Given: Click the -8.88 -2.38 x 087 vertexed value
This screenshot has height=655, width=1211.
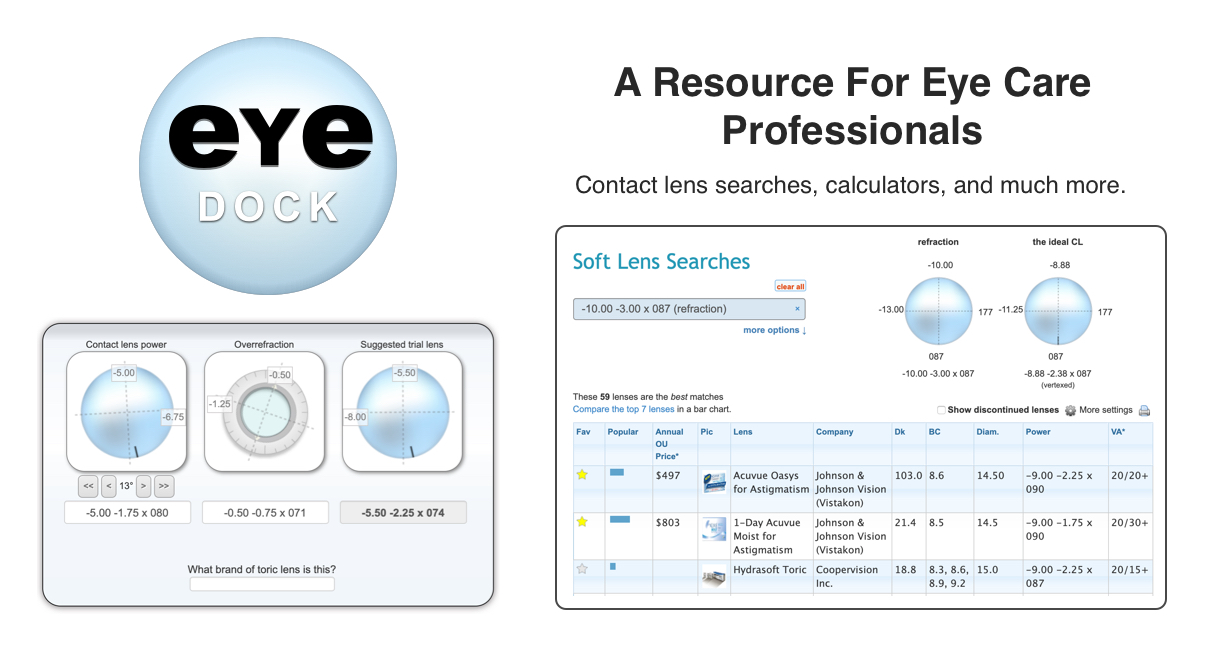Looking at the screenshot, I should point(1057,373).
